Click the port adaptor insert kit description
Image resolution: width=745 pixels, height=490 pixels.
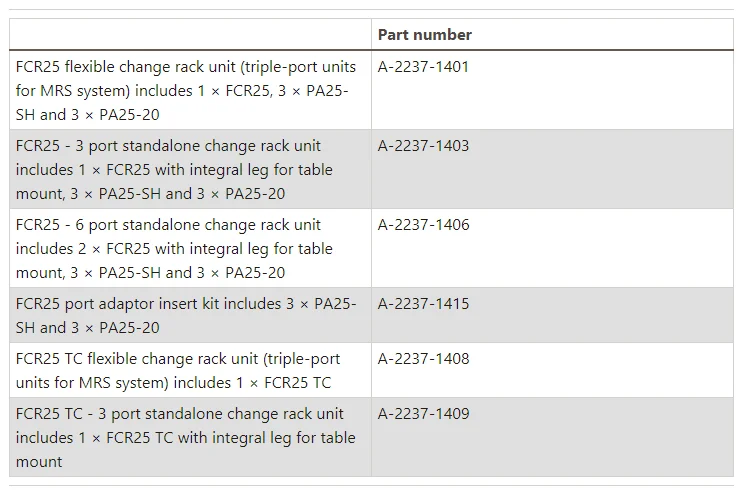click(x=186, y=315)
